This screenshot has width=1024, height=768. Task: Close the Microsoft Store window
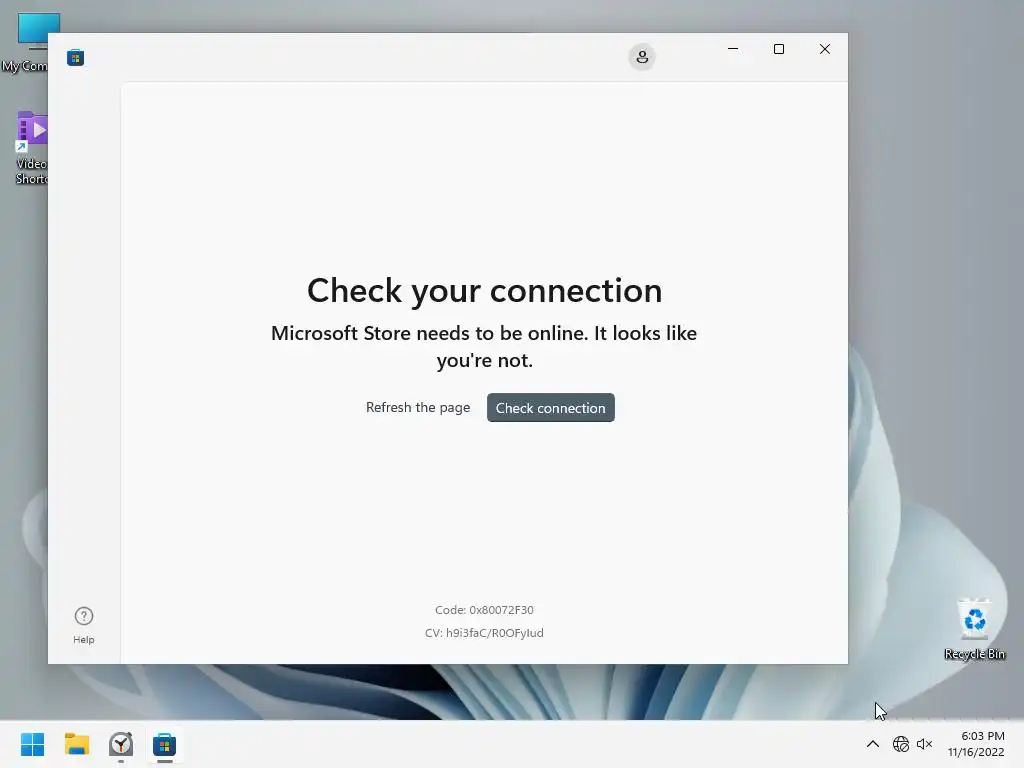[x=825, y=49]
